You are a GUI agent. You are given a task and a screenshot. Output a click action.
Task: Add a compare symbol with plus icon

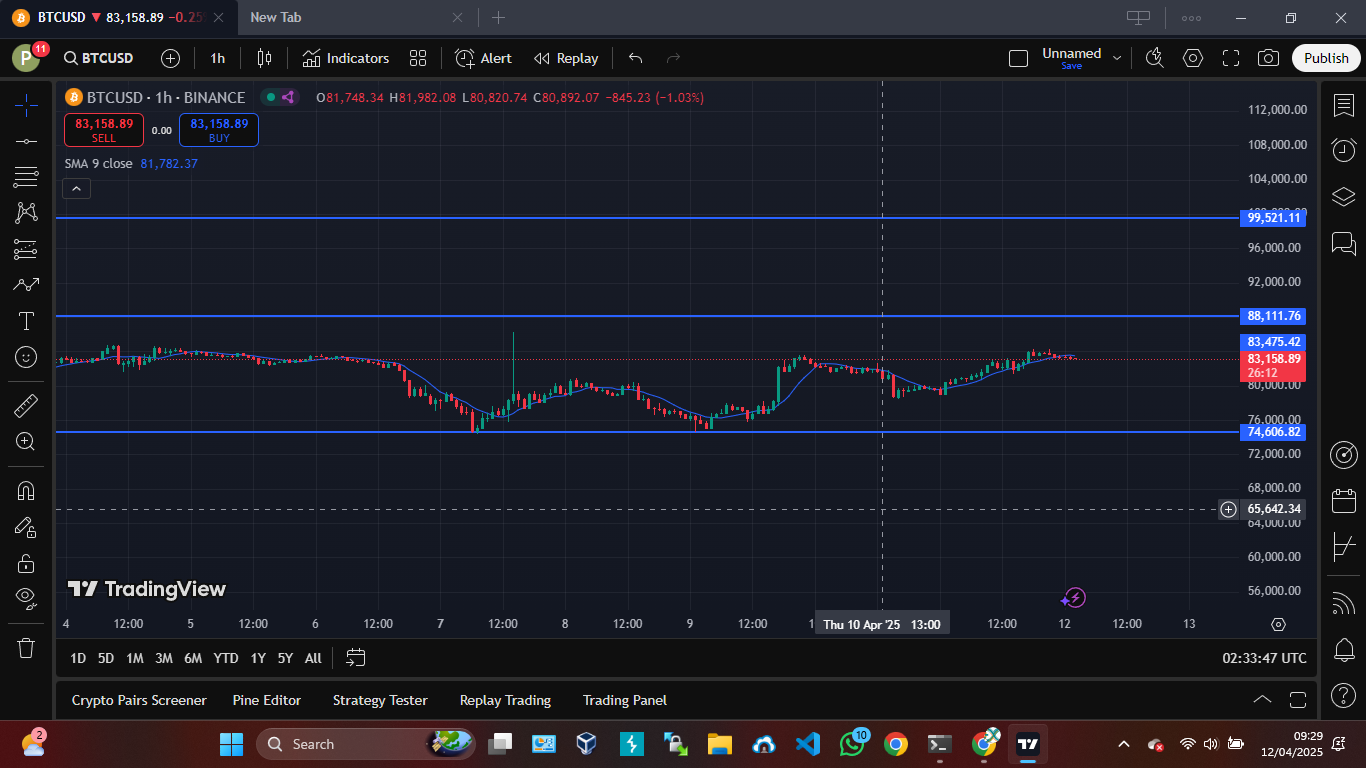pyautogui.click(x=170, y=58)
